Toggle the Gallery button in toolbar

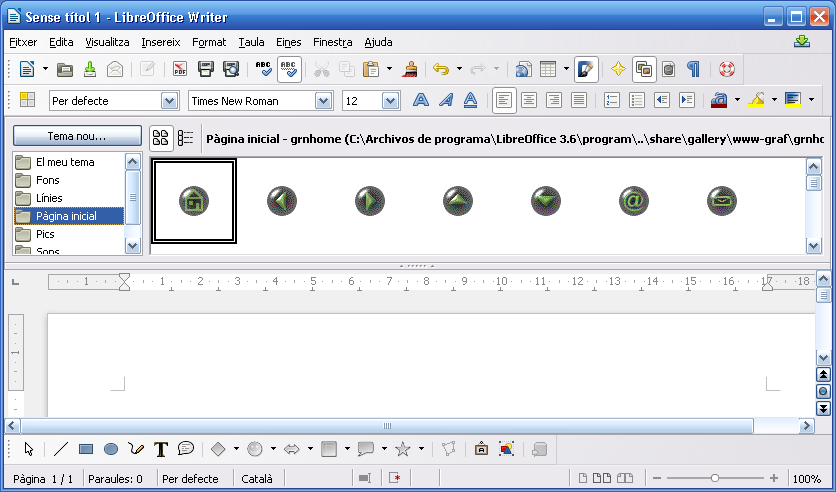point(644,69)
